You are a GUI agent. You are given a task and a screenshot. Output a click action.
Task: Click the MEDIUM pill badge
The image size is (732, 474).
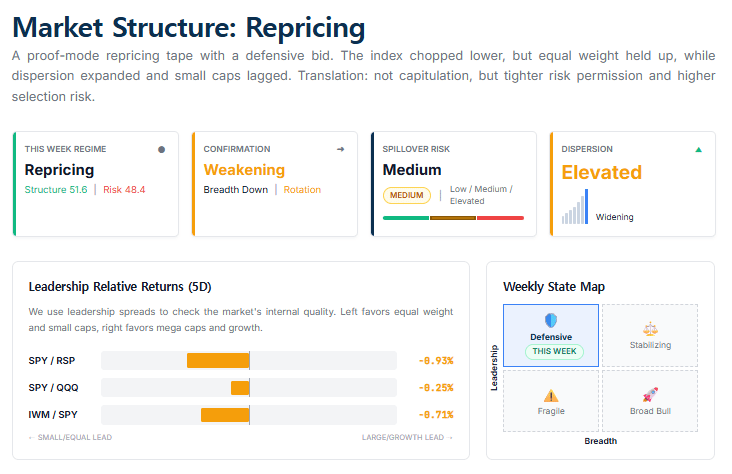(x=407, y=195)
